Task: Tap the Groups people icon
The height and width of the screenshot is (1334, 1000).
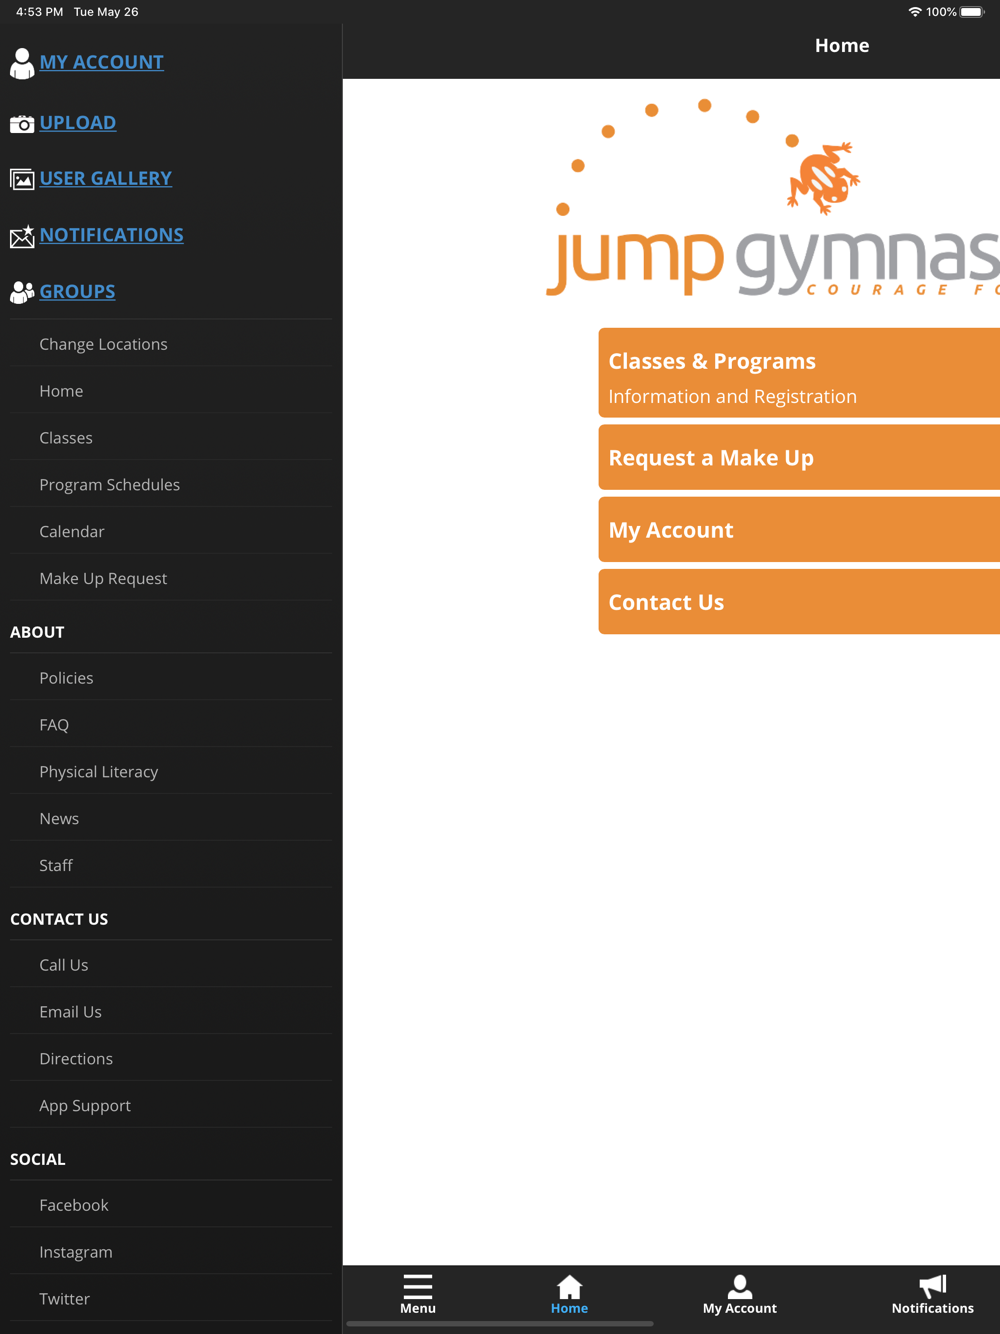Action: point(22,292)
